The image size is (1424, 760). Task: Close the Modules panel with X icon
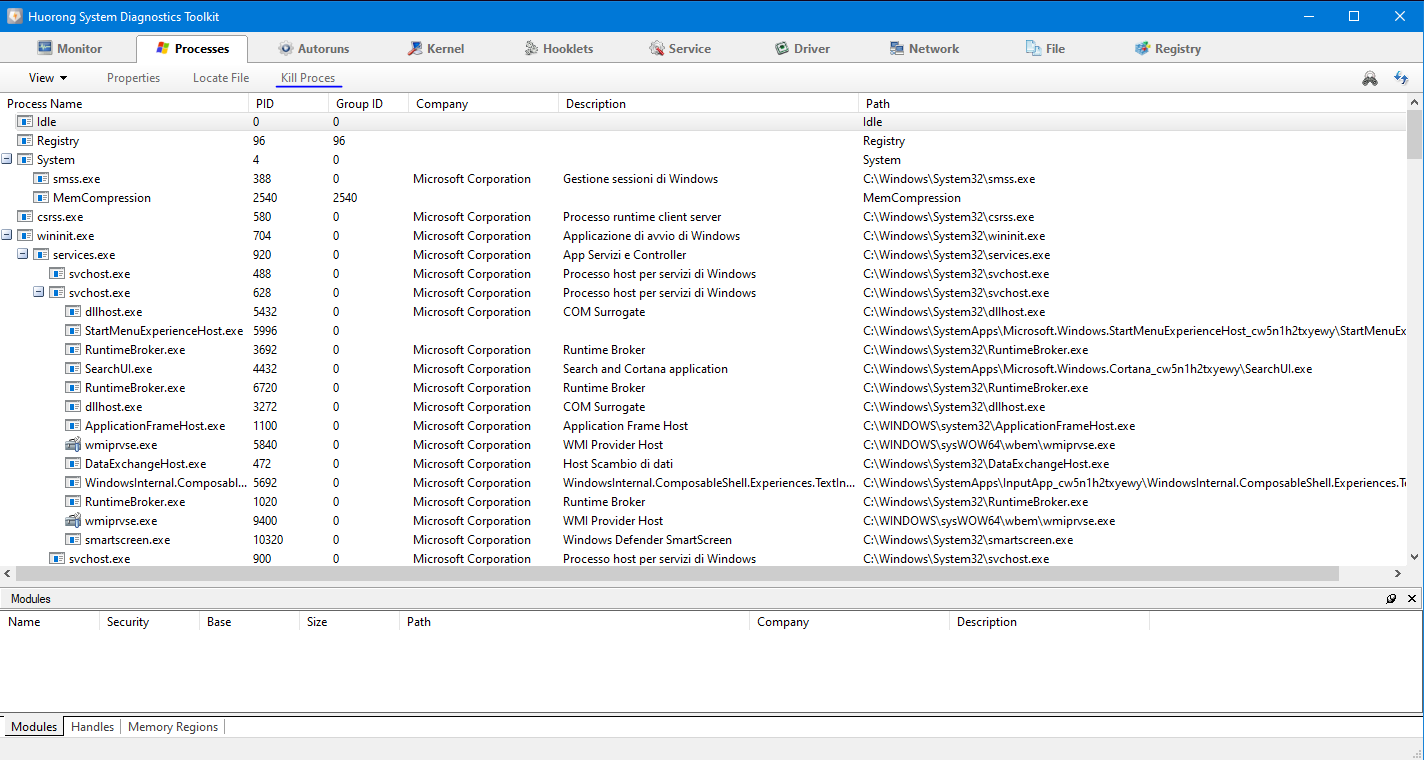coord(1412,599)
